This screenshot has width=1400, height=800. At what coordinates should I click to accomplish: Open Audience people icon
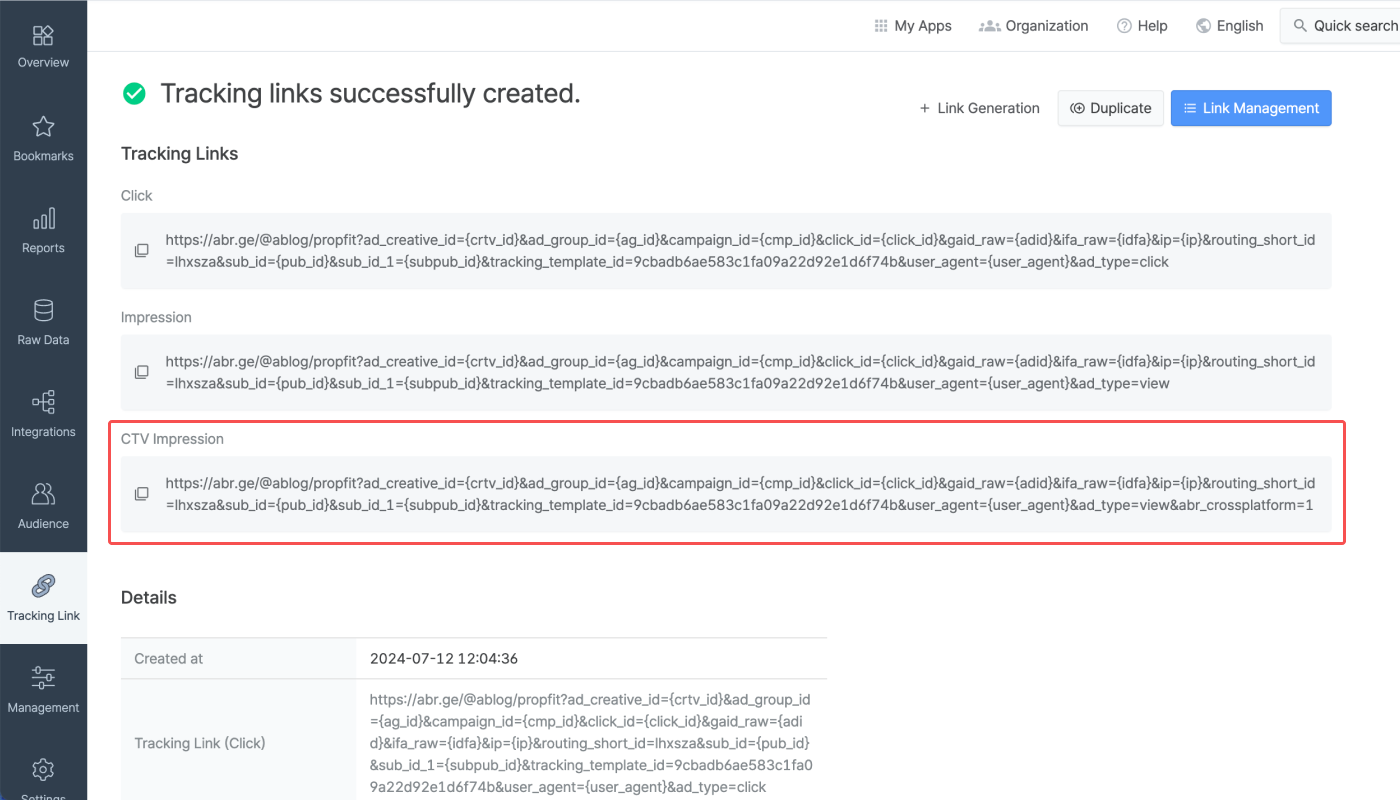43,494
